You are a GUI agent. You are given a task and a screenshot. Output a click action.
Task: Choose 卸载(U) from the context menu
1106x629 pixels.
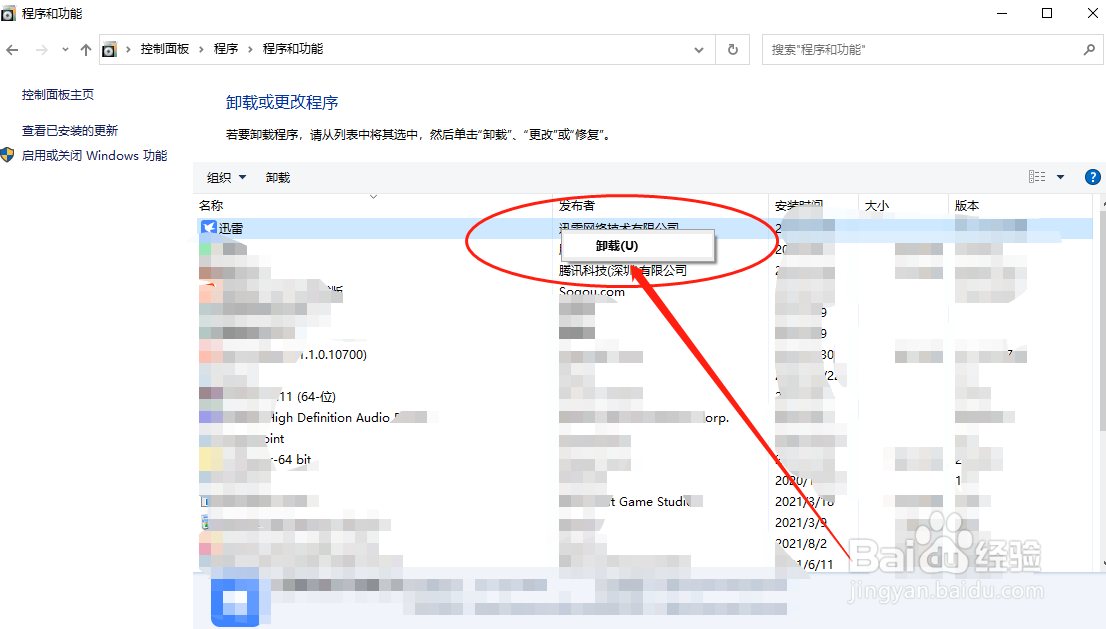(638, 246)
